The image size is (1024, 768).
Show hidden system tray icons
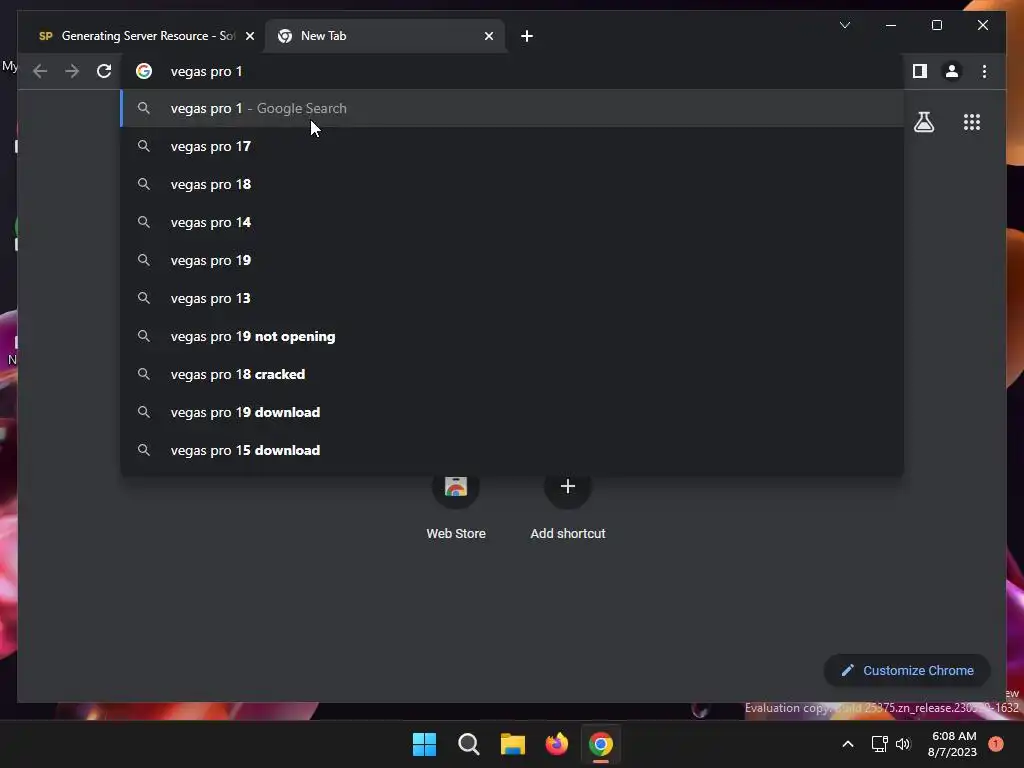coord(848,744)
